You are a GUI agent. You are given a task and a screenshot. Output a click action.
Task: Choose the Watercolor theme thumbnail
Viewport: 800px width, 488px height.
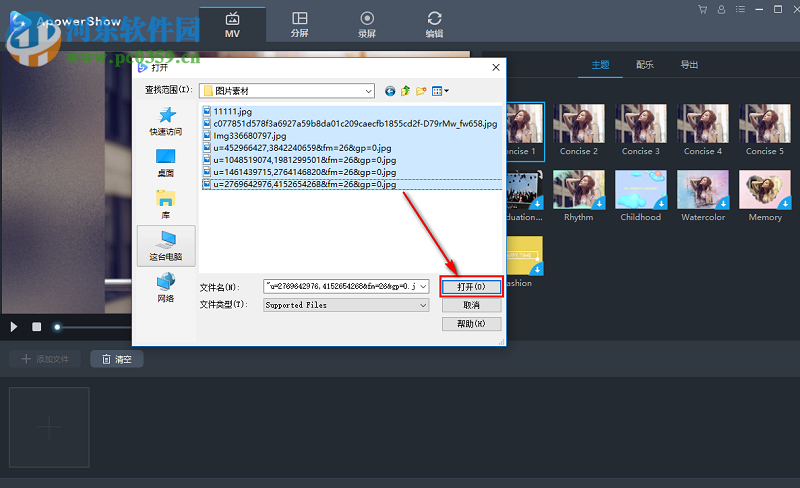[x=703, y=189]
